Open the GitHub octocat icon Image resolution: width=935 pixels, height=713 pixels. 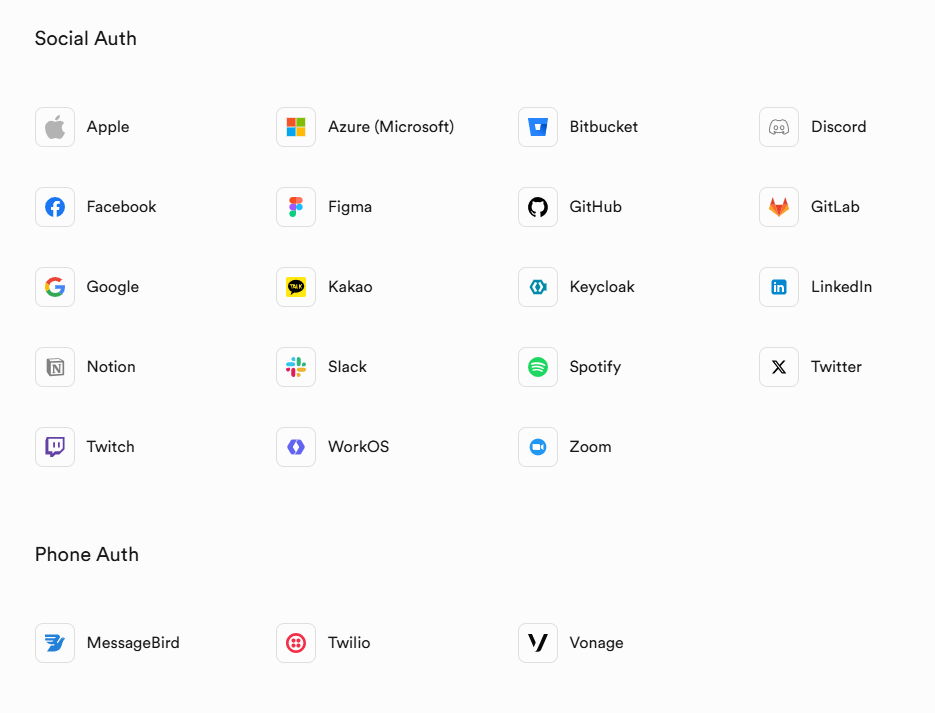tap(538, 207)
